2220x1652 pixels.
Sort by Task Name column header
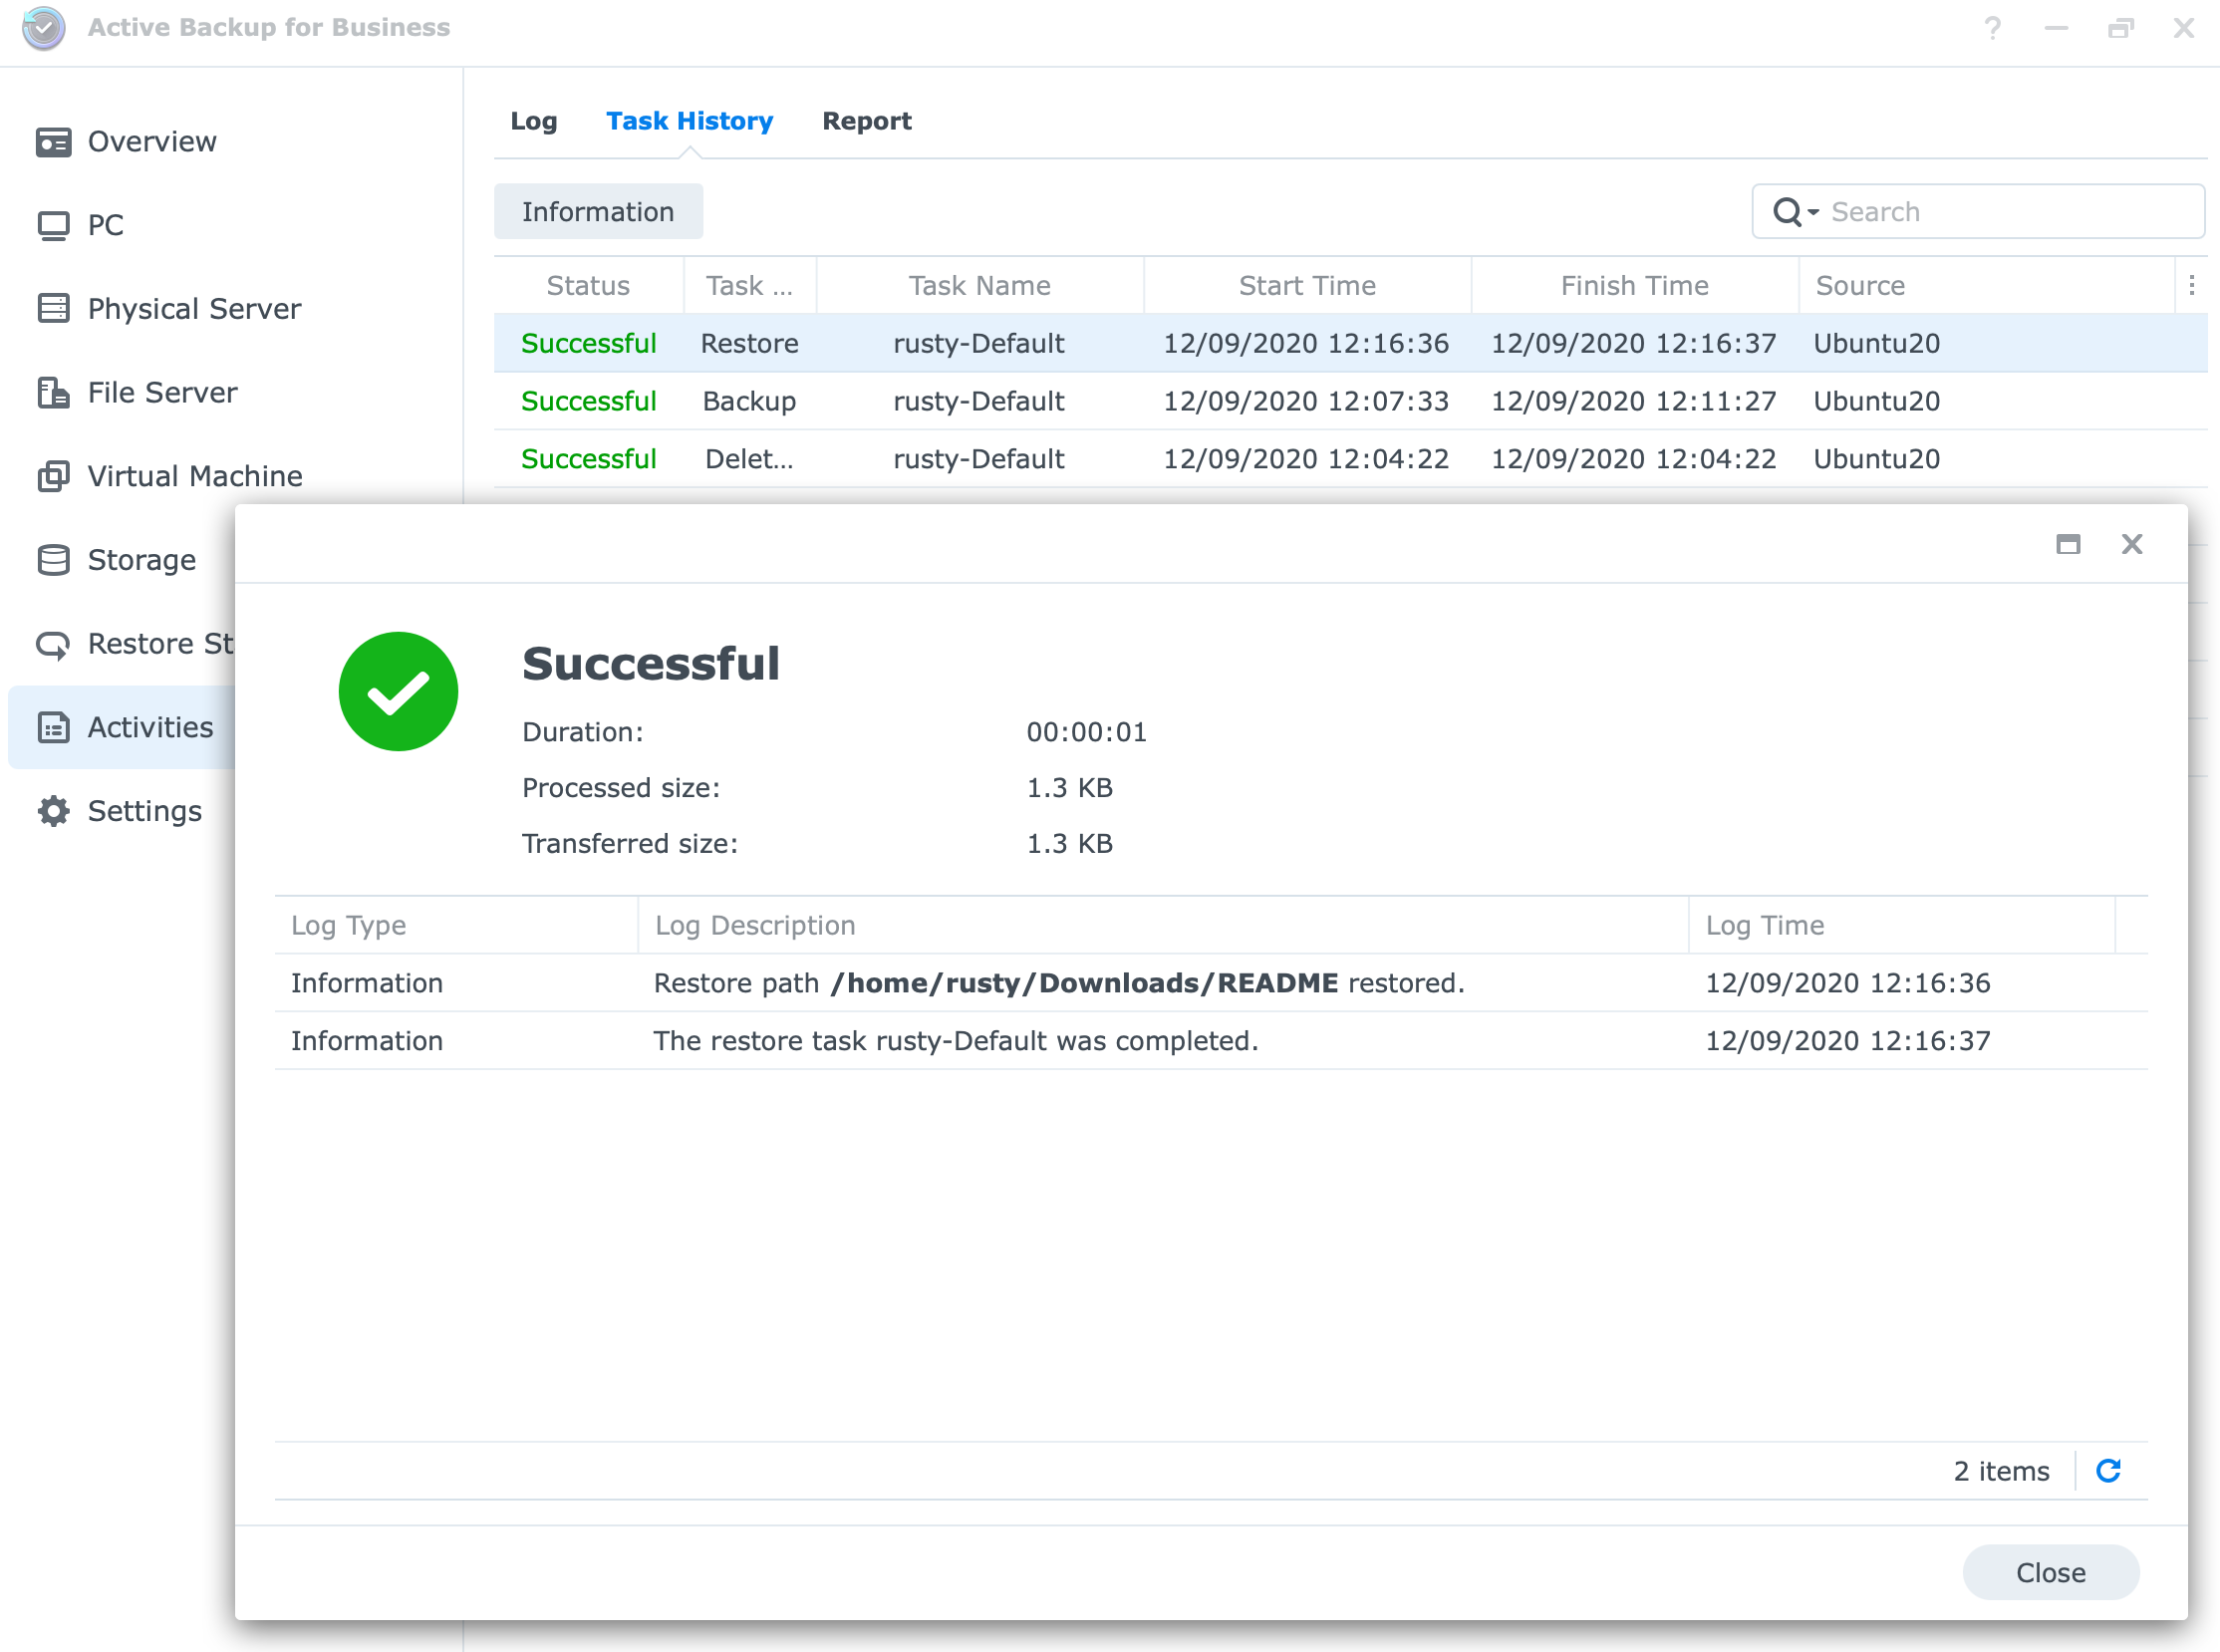[x=979, y=285]
